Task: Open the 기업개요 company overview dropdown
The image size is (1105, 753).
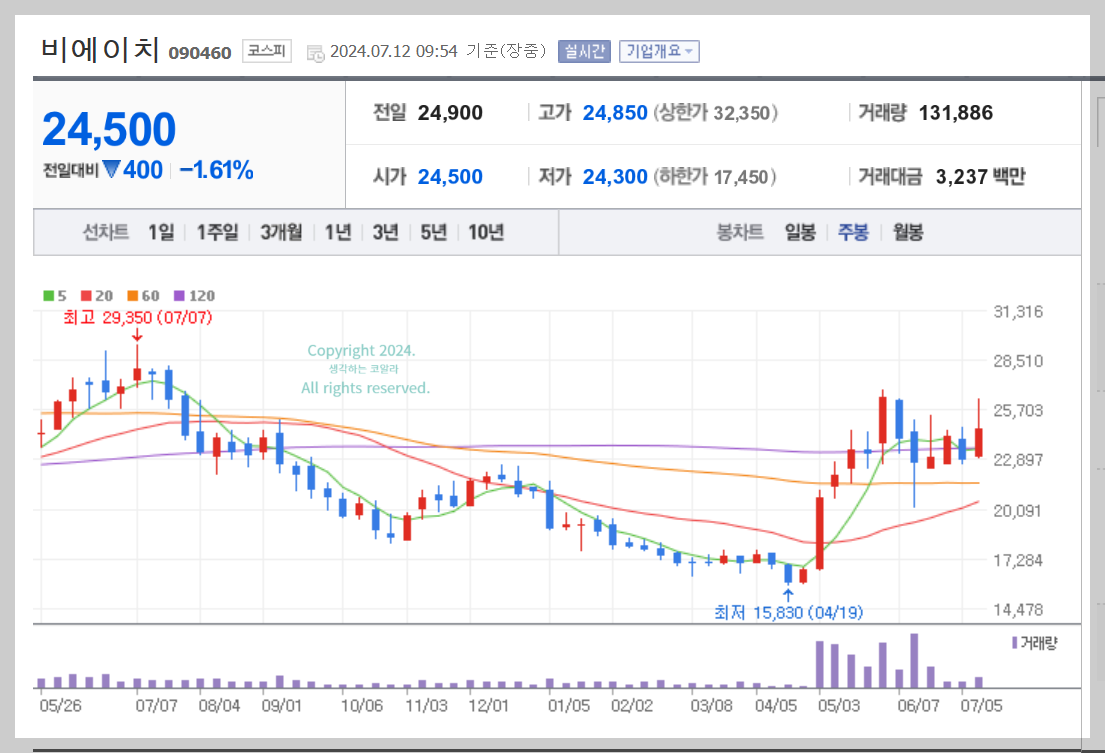Action: click(x=659, y=48)
